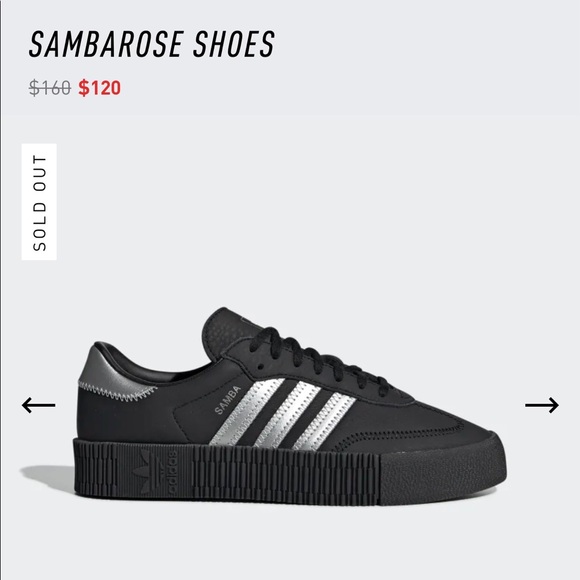Click the black Sambarose shoe product image

tap(263, 407)
